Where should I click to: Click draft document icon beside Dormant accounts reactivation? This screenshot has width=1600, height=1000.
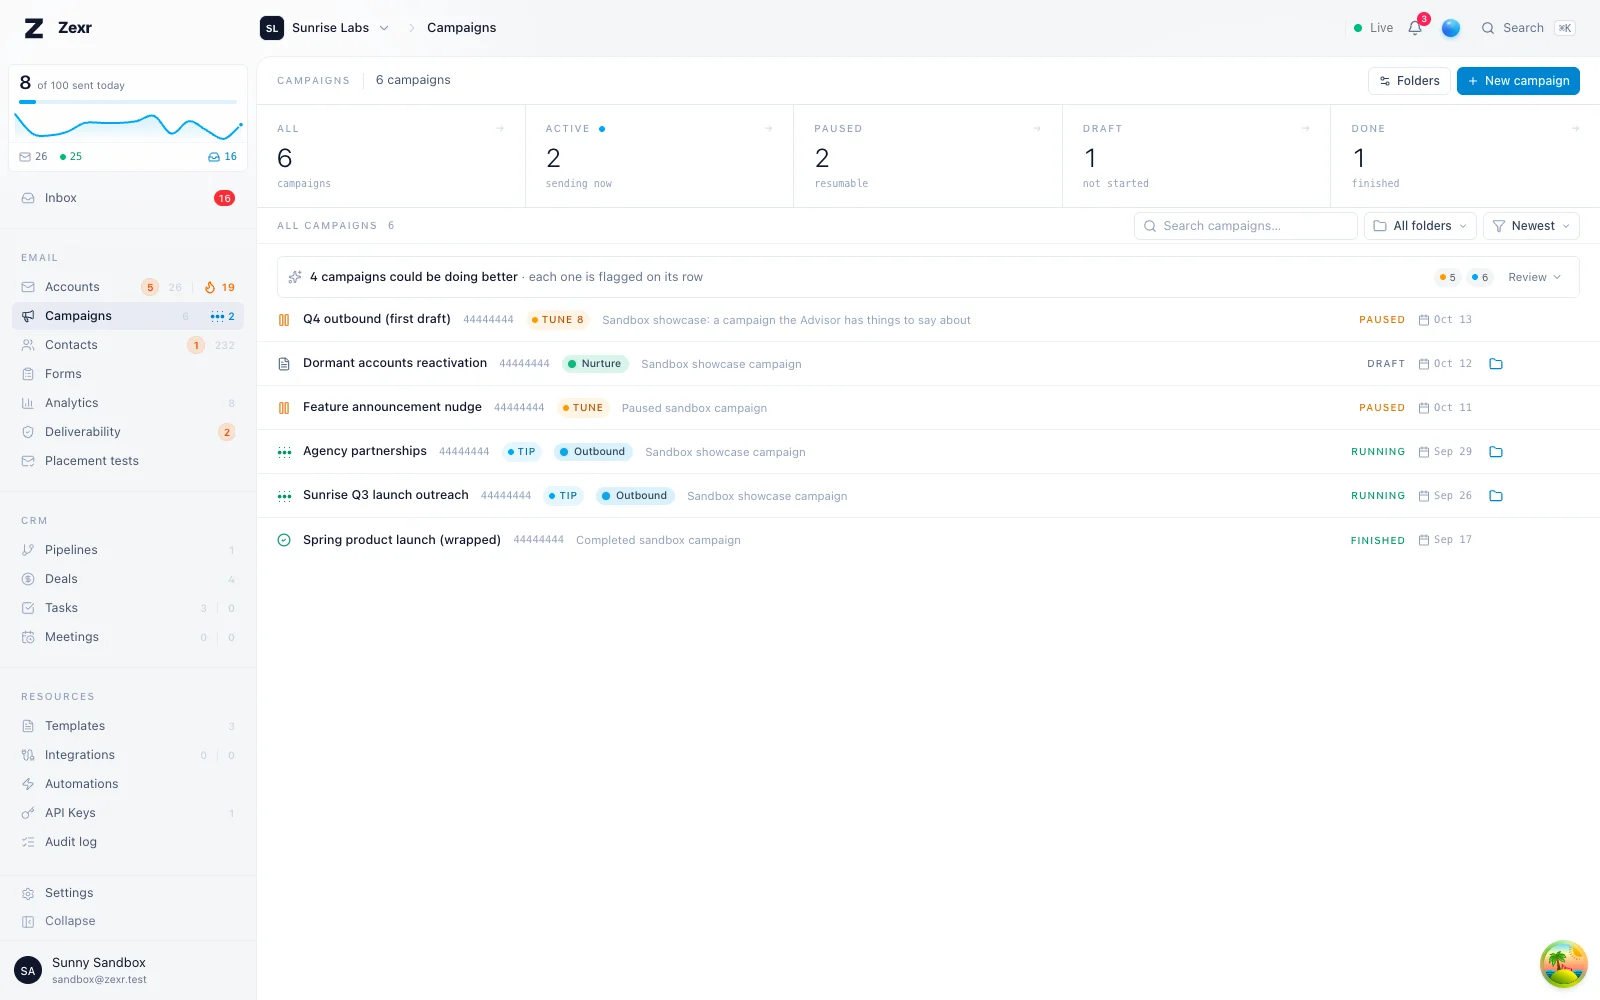284,364
